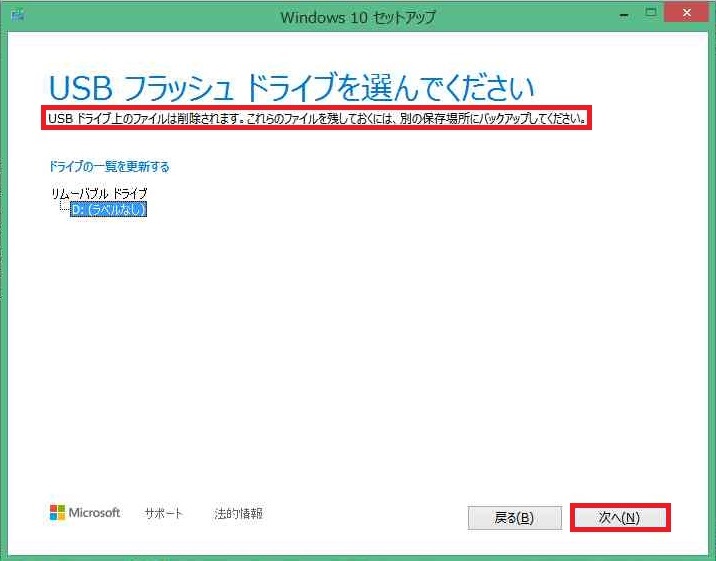Click the Microsoft logo
The width and height of the screenshot is (716, 561).
85,513
